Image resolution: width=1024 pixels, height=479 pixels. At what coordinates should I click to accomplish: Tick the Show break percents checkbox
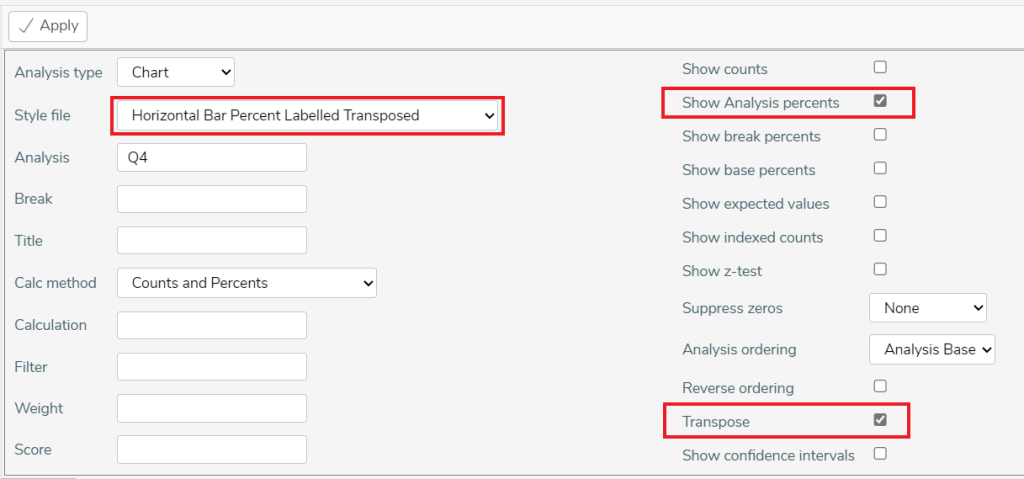tap(880, 135)
